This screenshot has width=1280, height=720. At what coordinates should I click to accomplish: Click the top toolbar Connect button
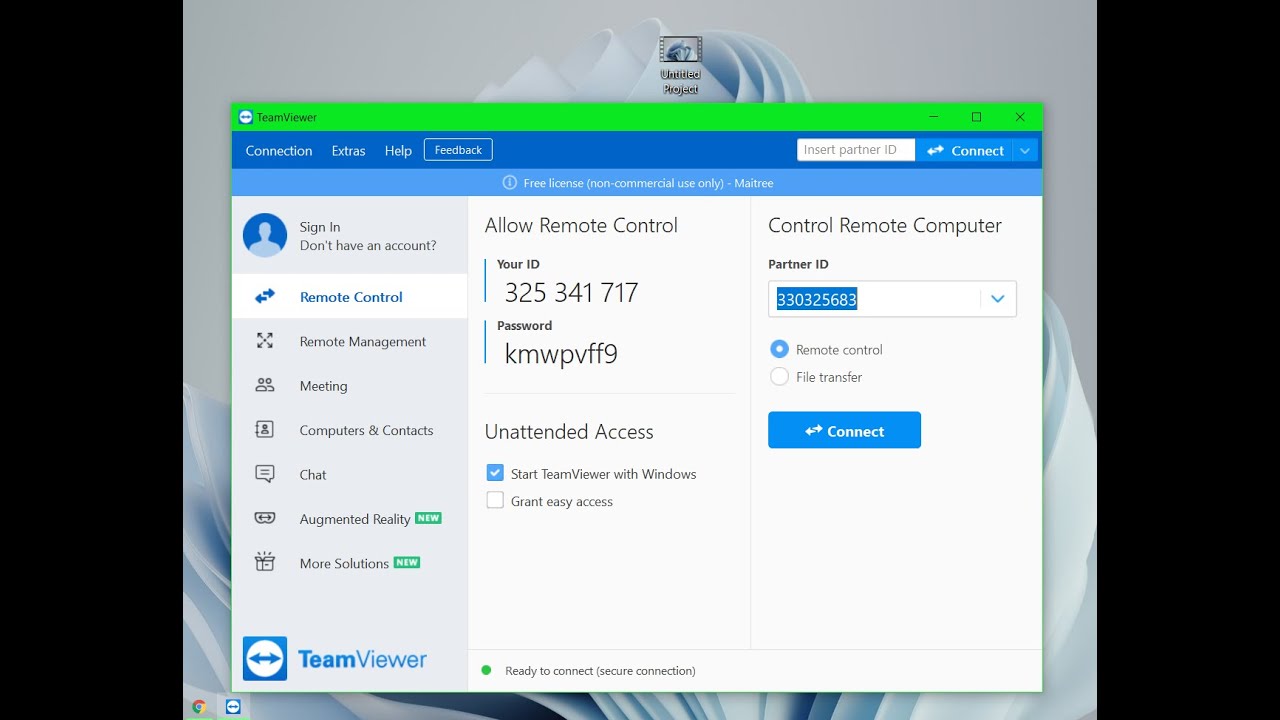pos(965,151)
